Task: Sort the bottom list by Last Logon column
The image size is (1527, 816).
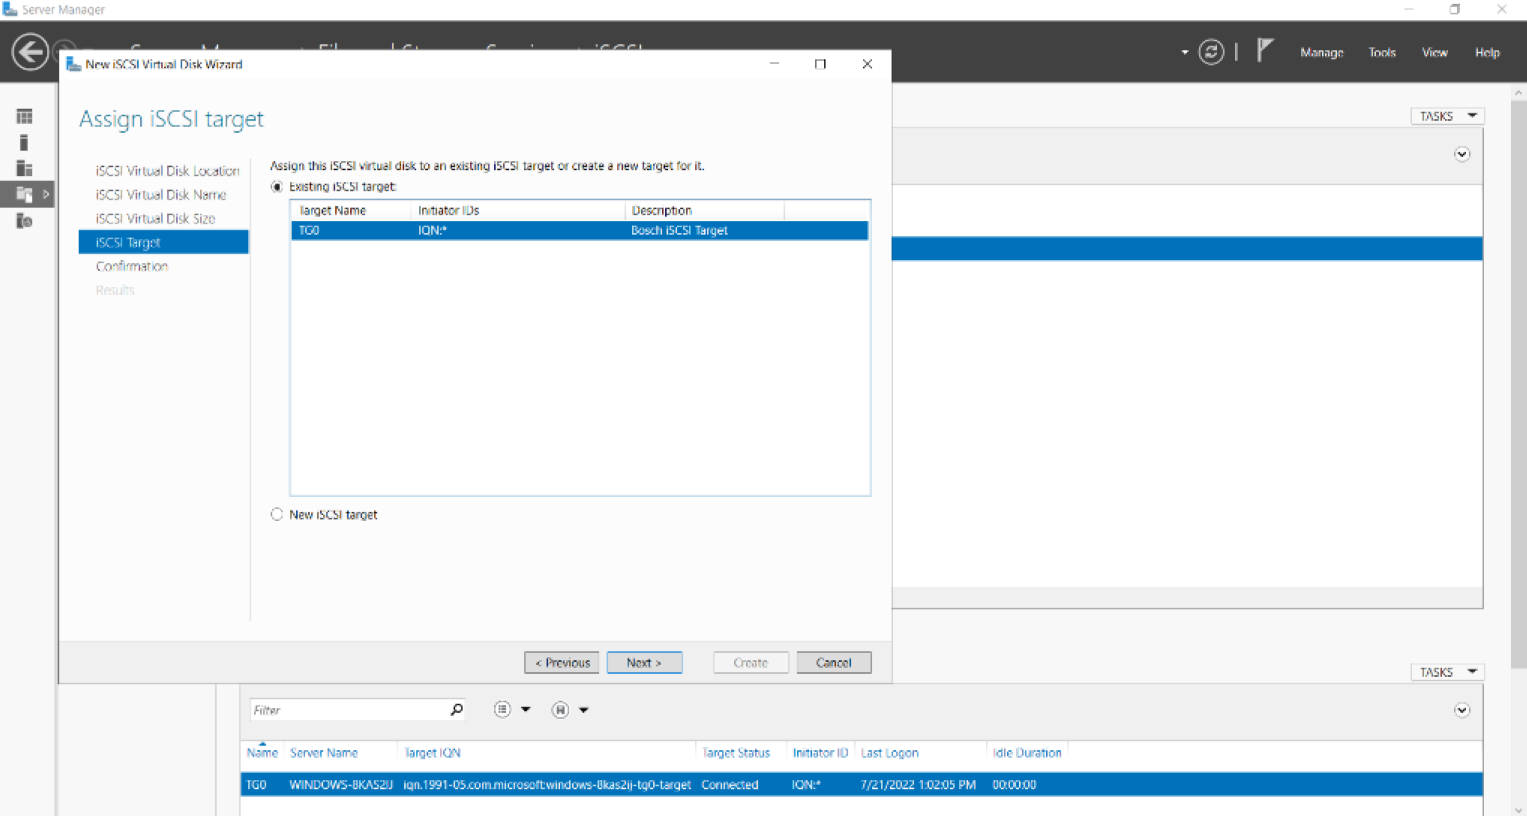Action: click(890, 753)
